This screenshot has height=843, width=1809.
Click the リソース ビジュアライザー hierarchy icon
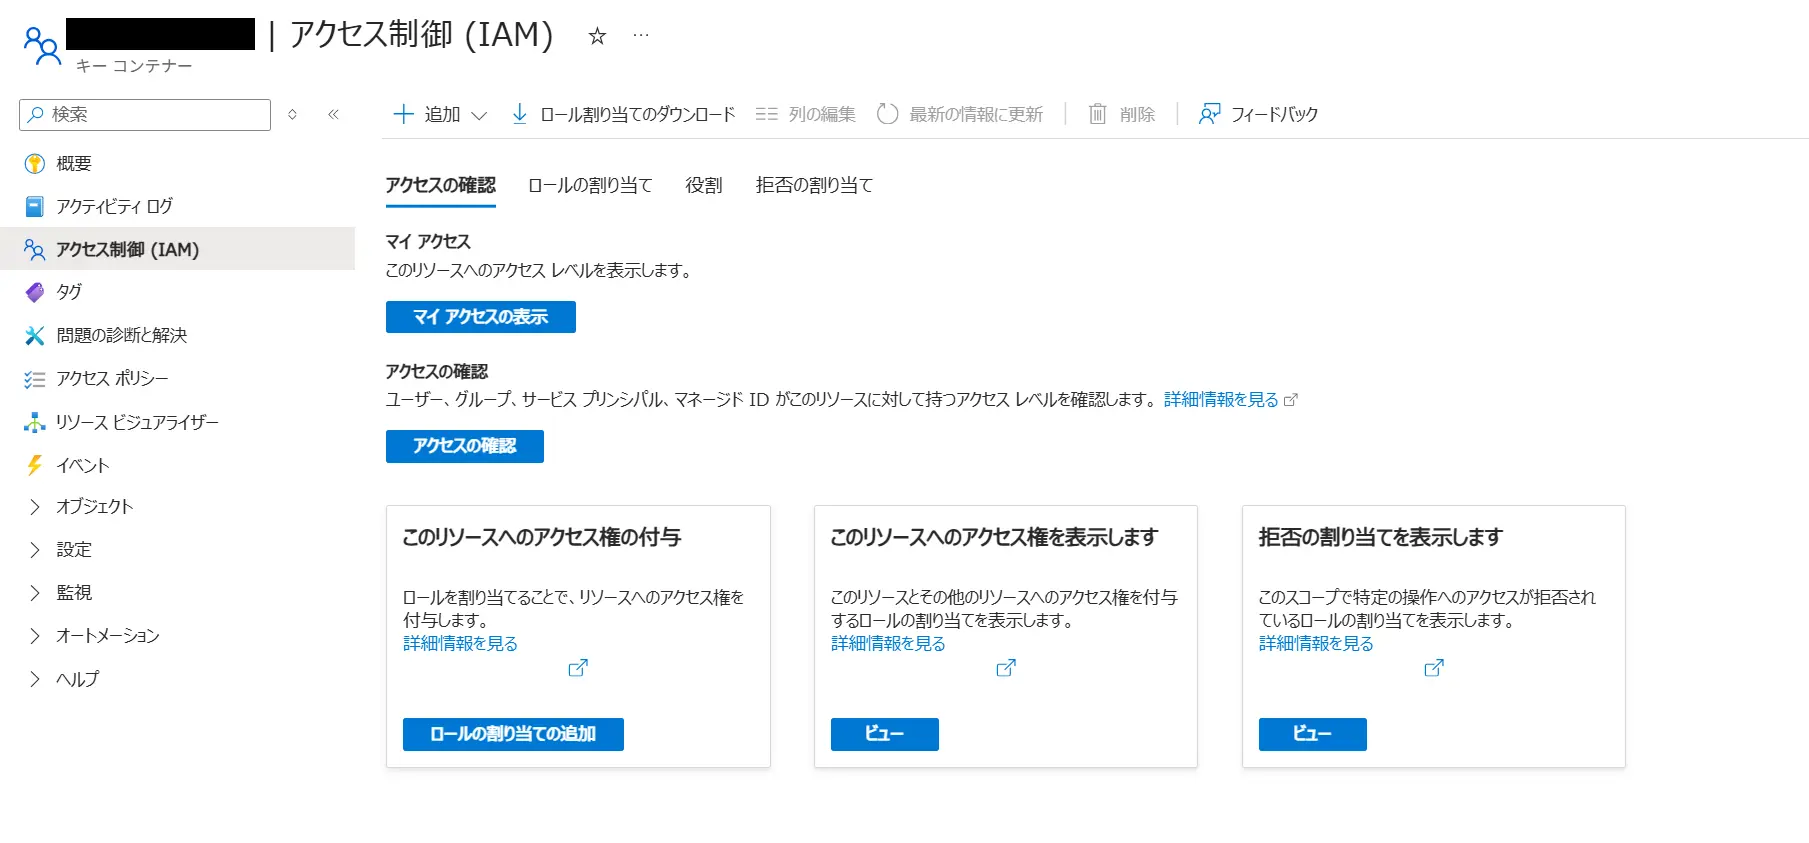point(35,422)
